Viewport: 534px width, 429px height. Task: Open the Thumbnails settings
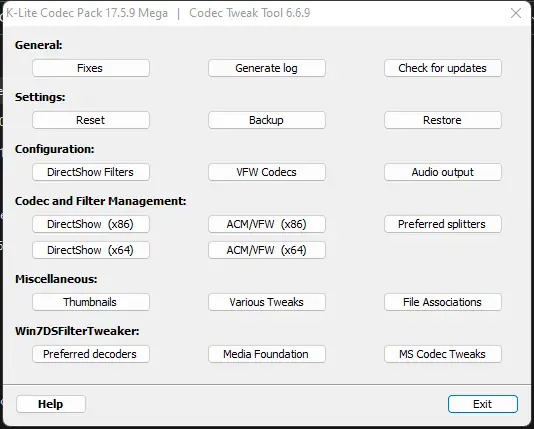pos(91,302)
